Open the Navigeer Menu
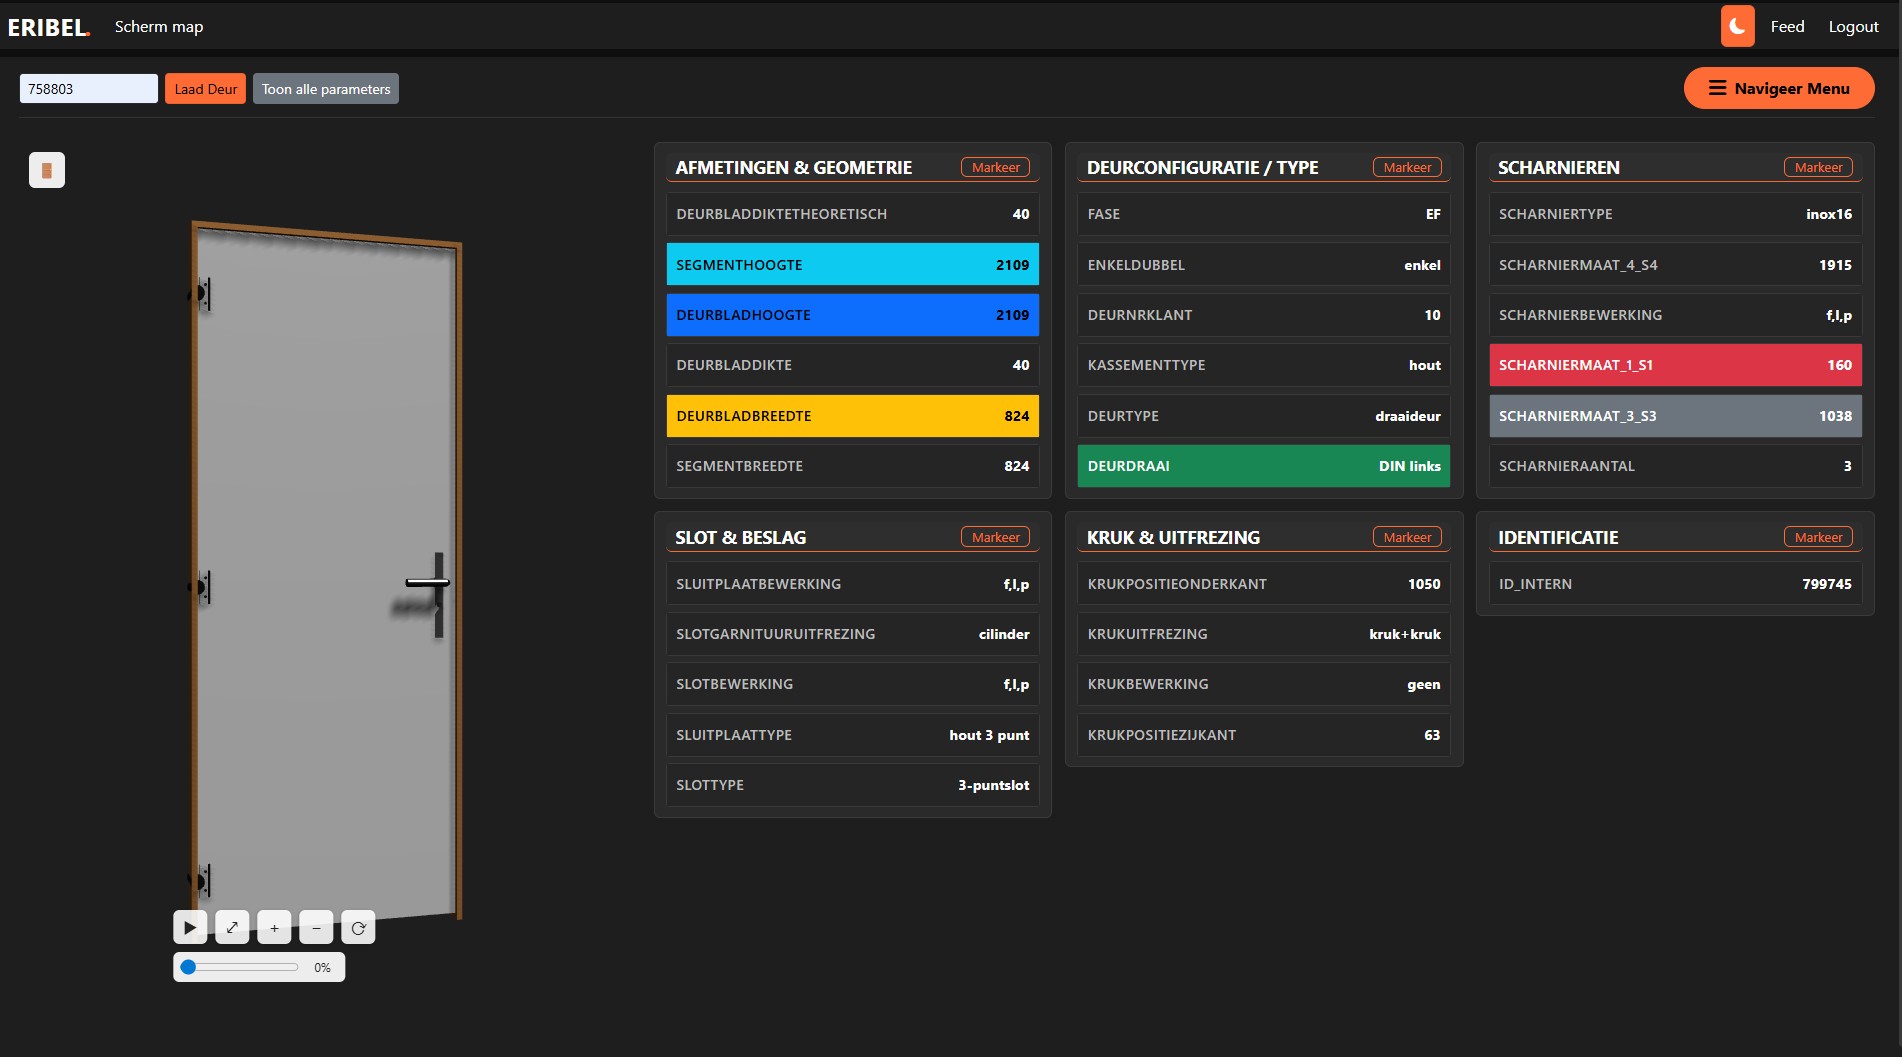This screenshot has width=1902, height=1057. [1779, 88]
